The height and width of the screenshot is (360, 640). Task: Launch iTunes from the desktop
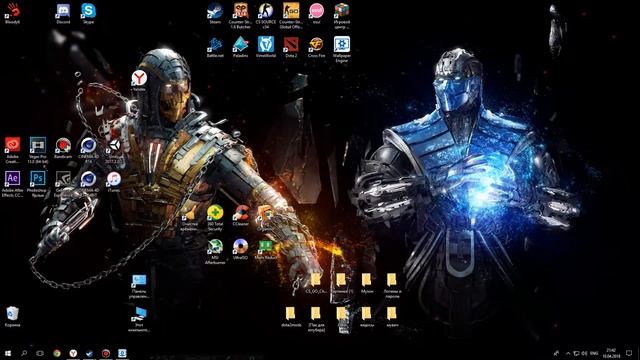[x=113, y=182]
